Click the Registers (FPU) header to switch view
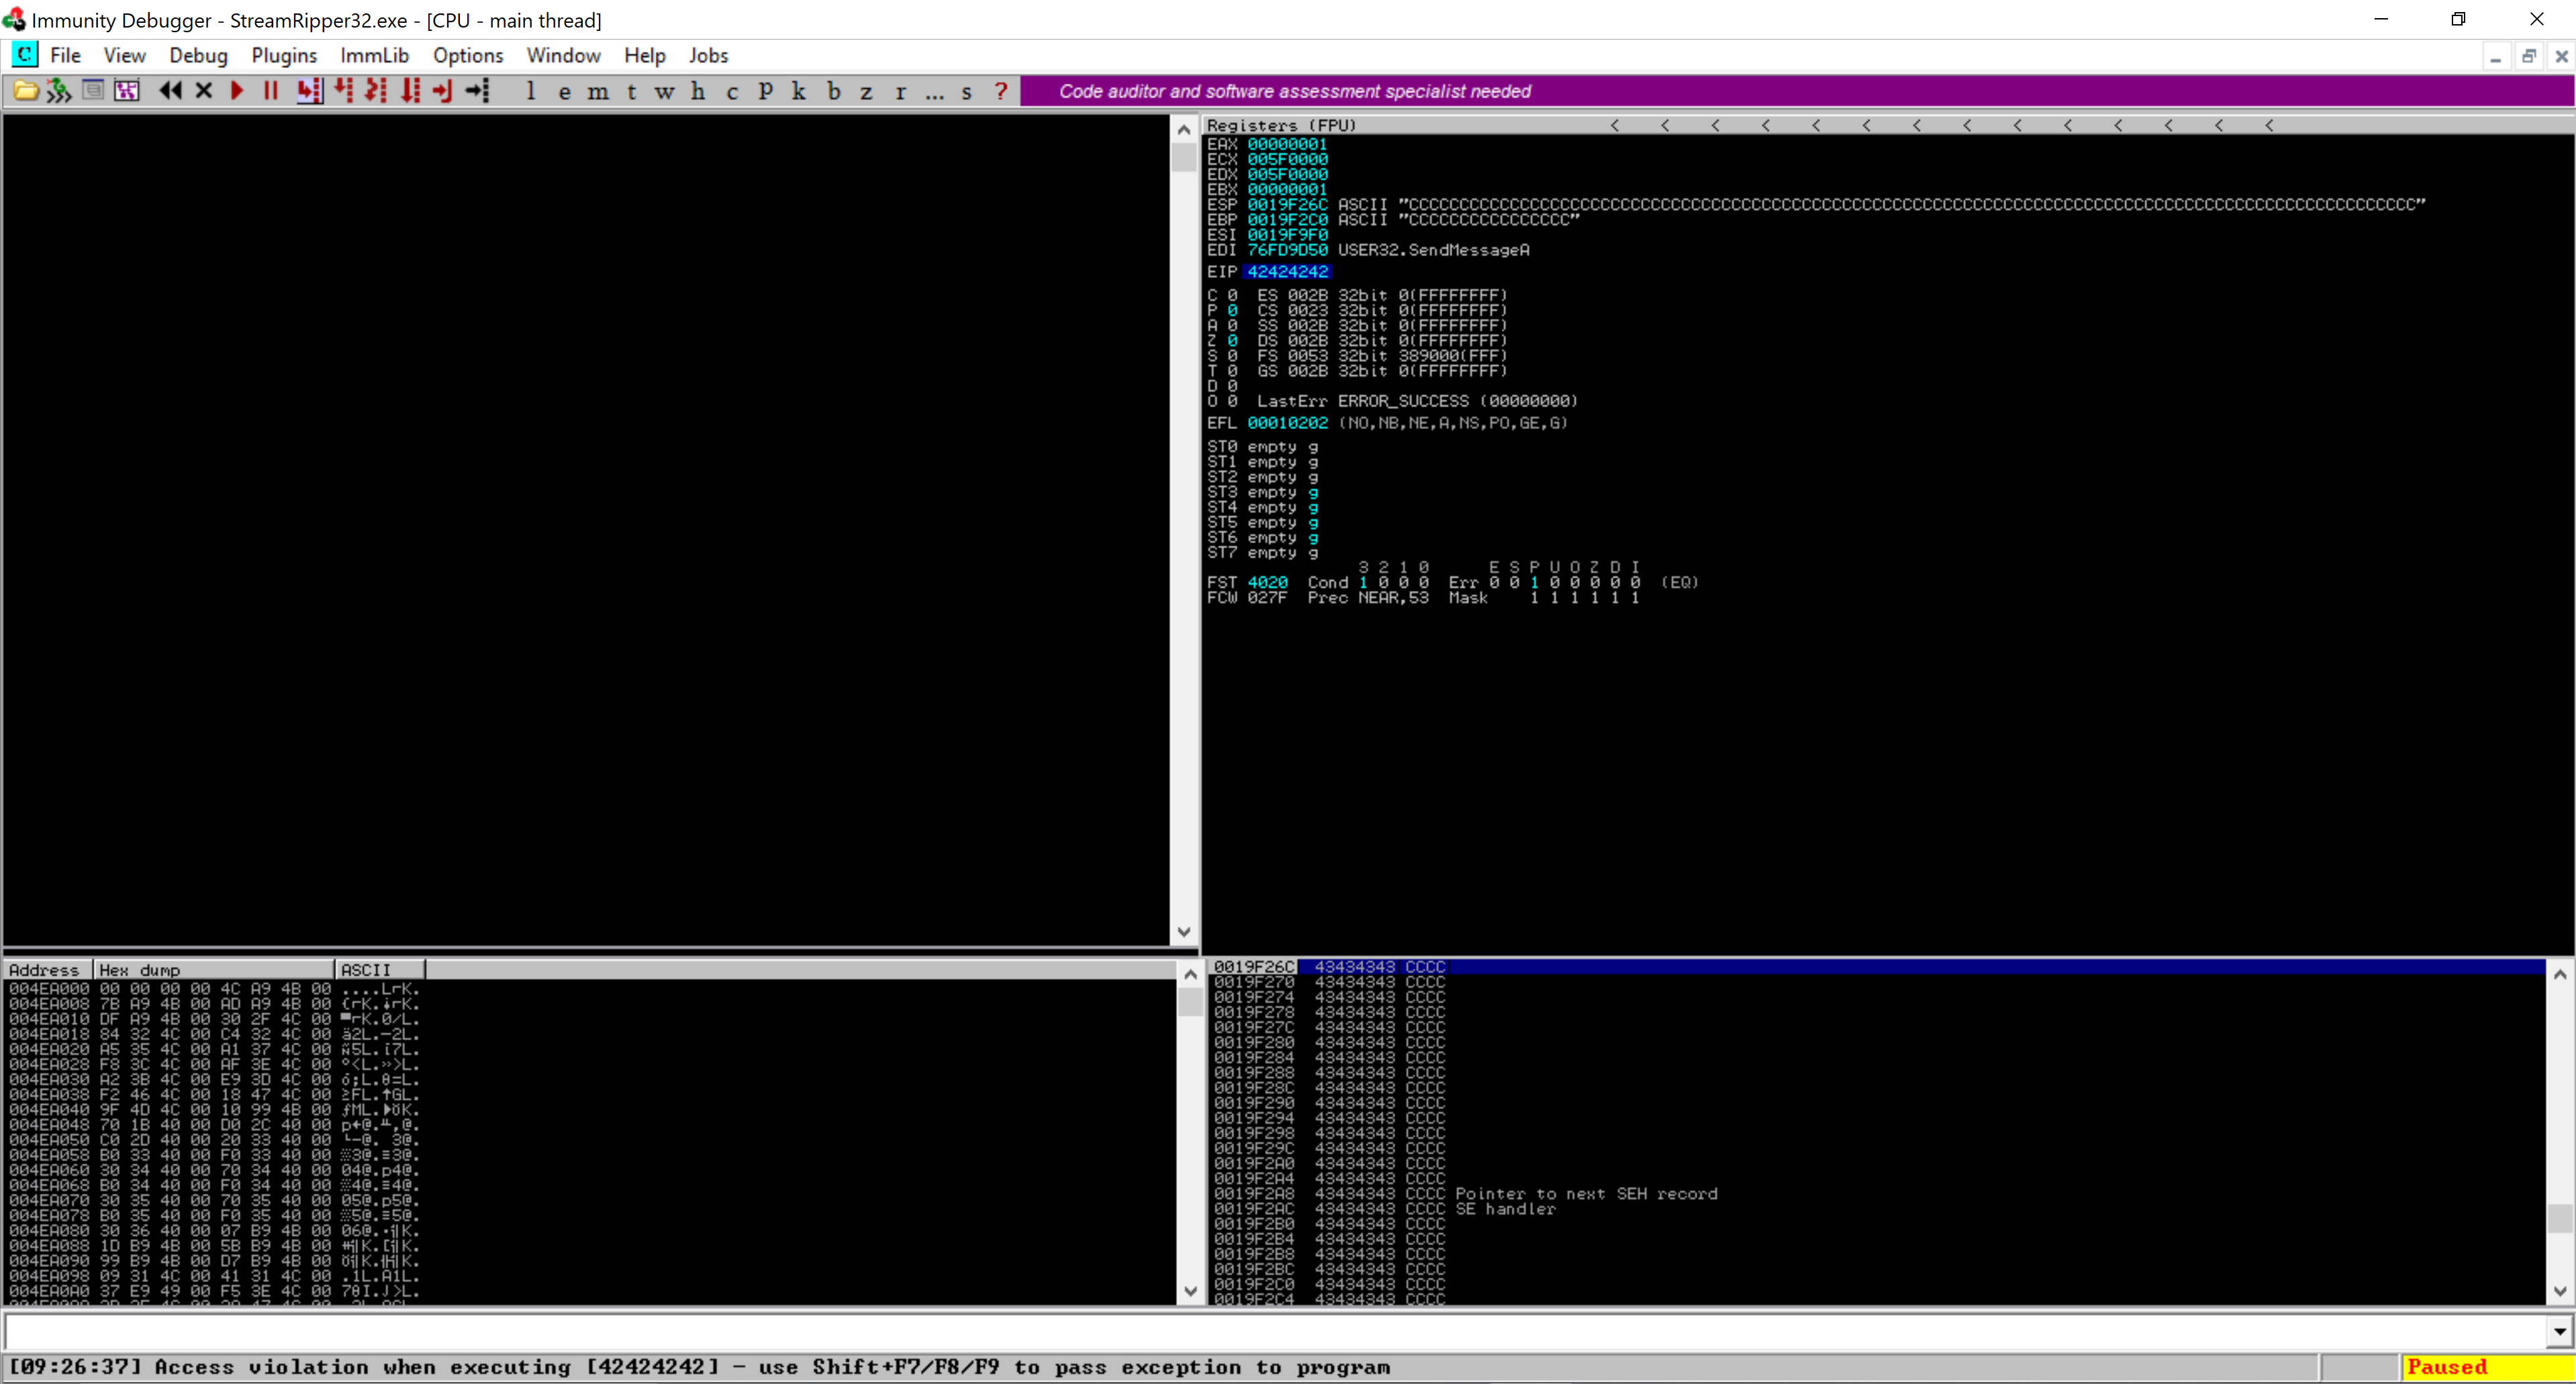The width and height of the screenshot is (2576, 1384). point(1281,125)
